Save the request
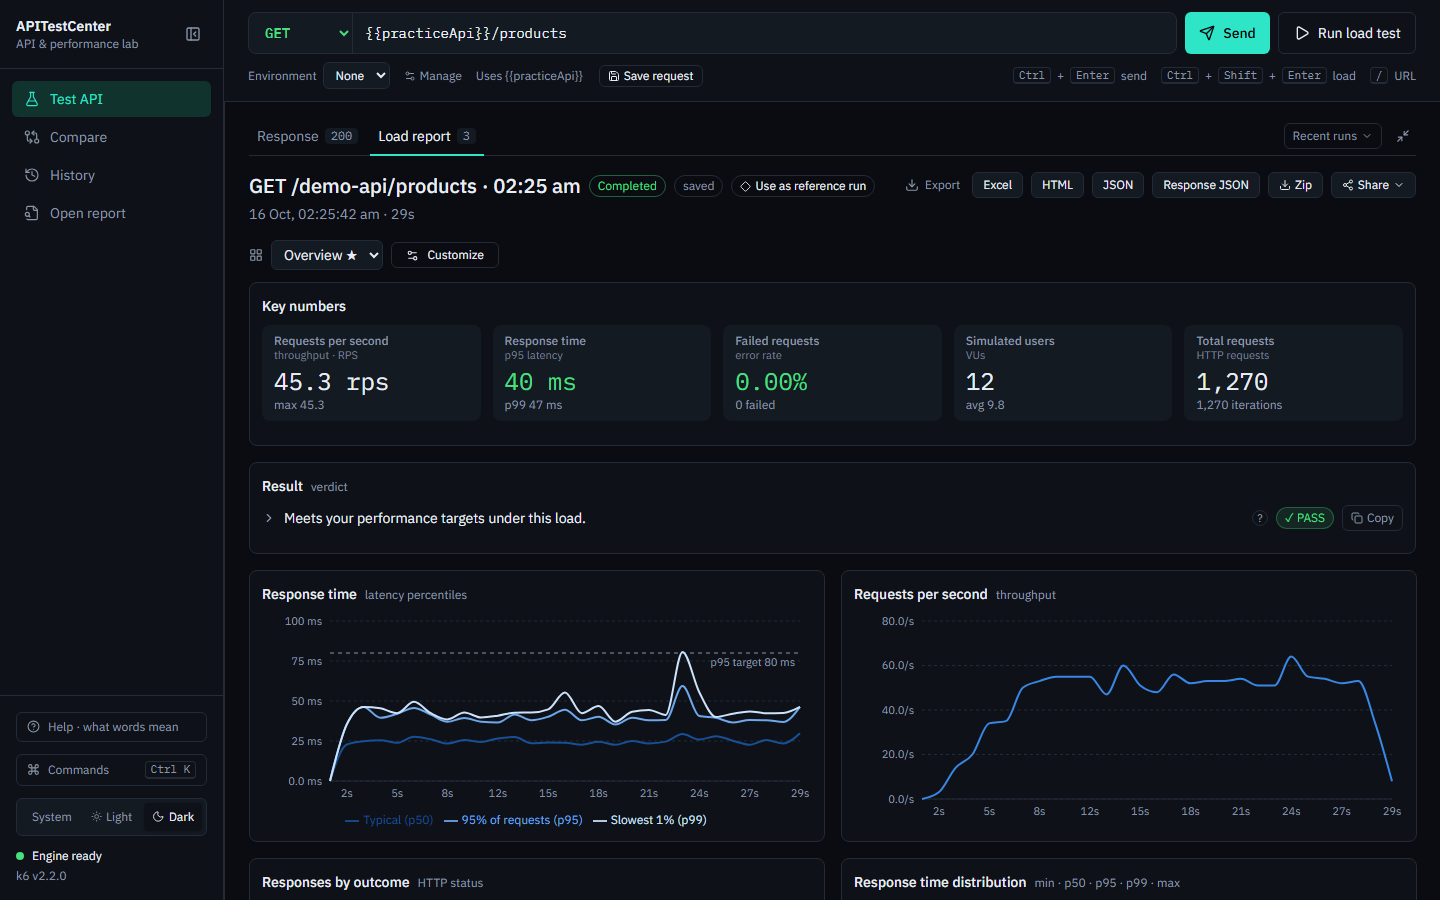 coord(651,76)
